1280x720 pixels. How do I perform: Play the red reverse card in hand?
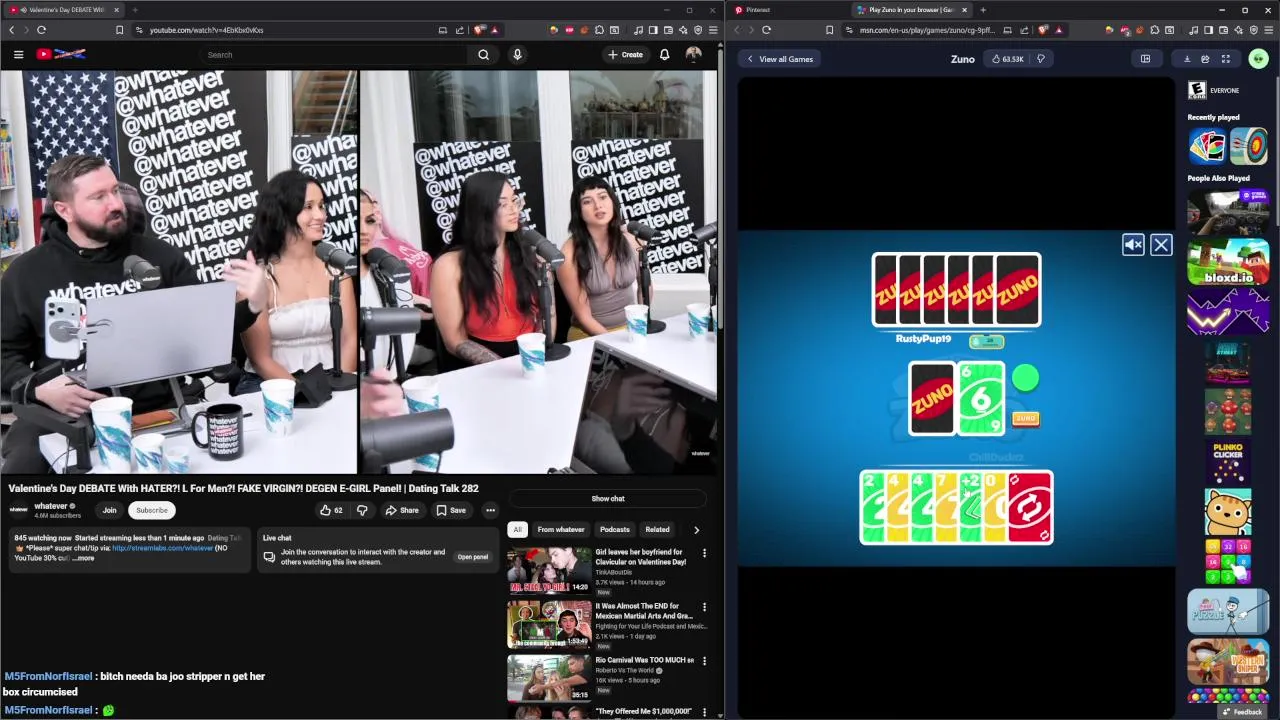[x=1029, y=508]
